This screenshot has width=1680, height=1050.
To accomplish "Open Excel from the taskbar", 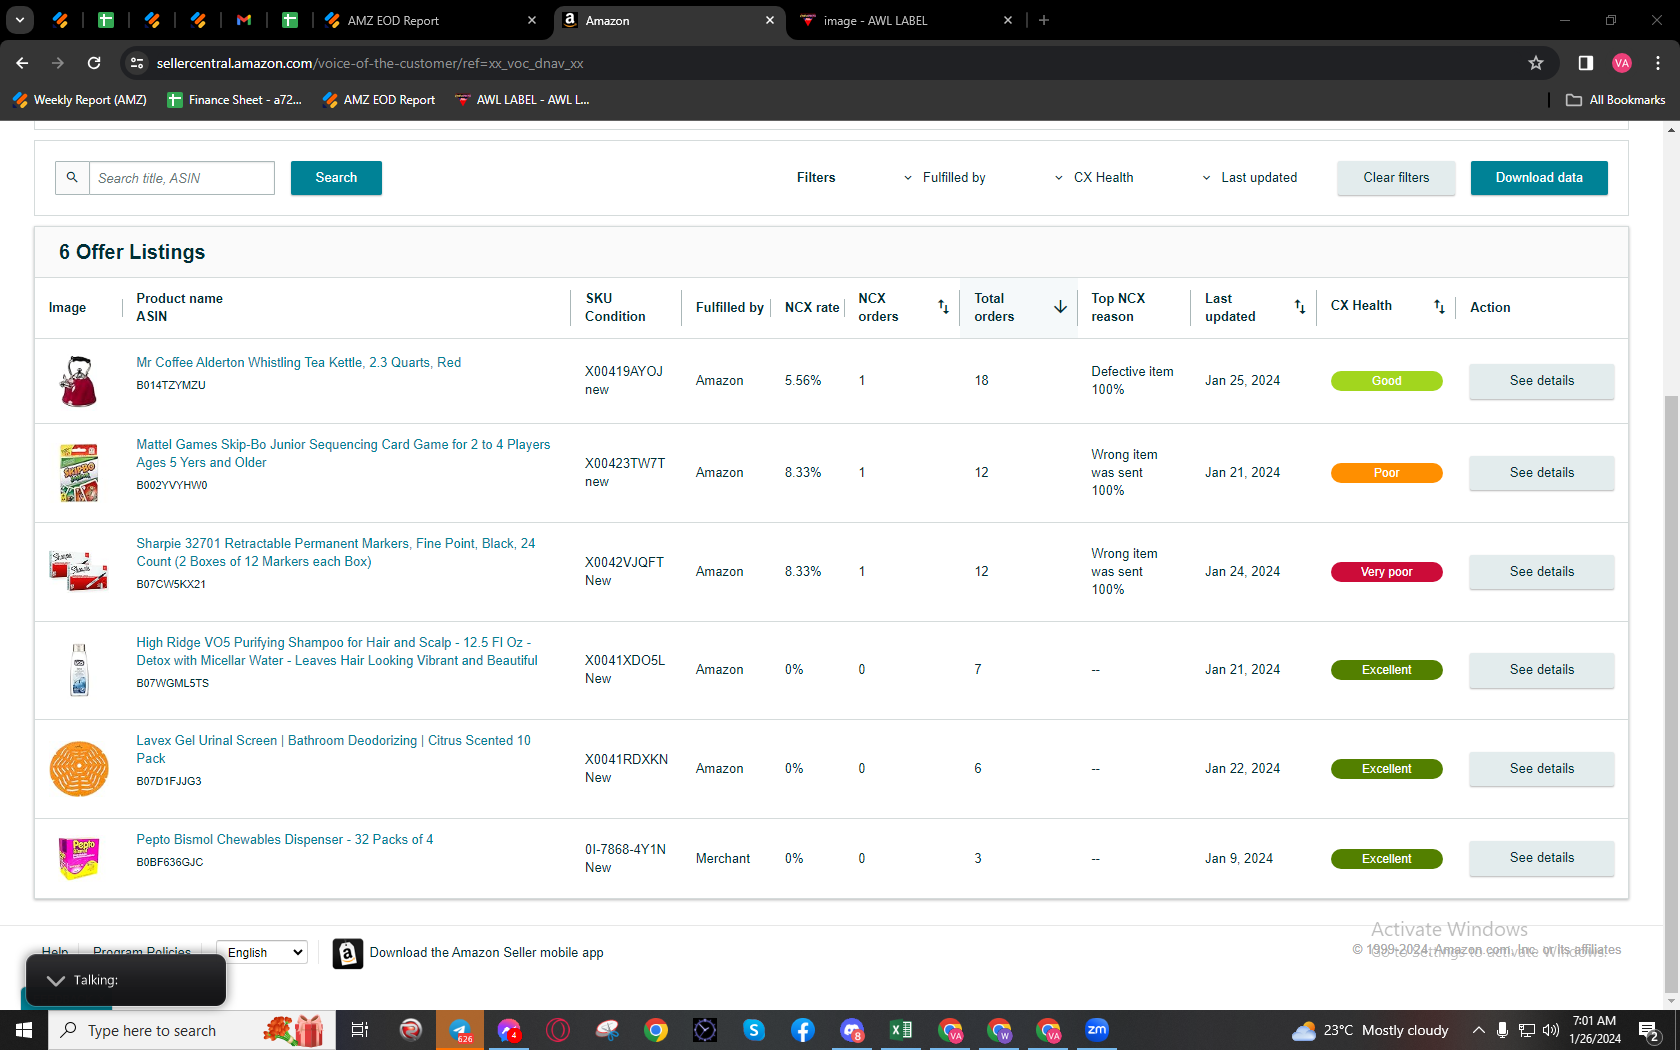I will point(901,1030).
